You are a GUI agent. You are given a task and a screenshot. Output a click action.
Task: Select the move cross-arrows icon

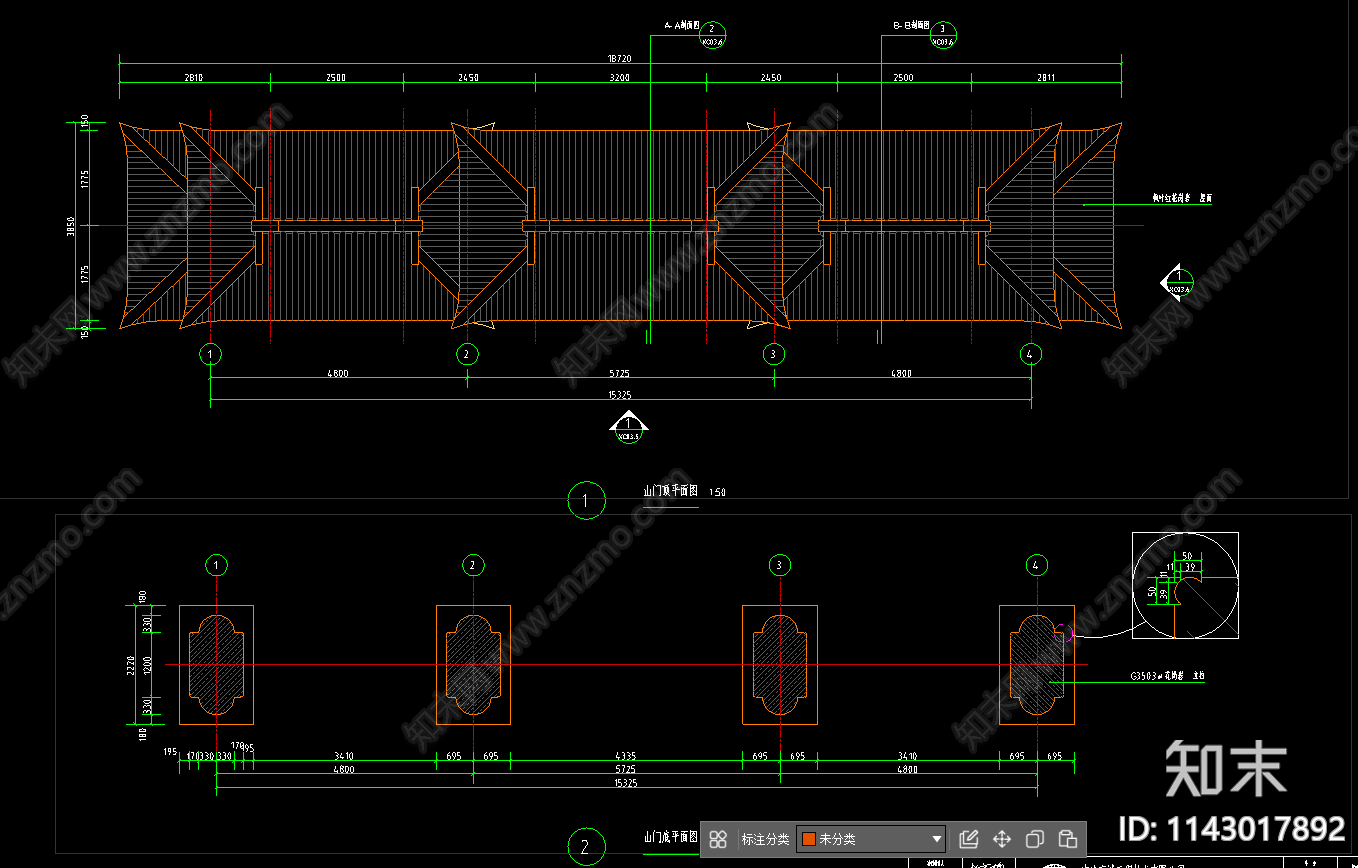(1001, 839)
